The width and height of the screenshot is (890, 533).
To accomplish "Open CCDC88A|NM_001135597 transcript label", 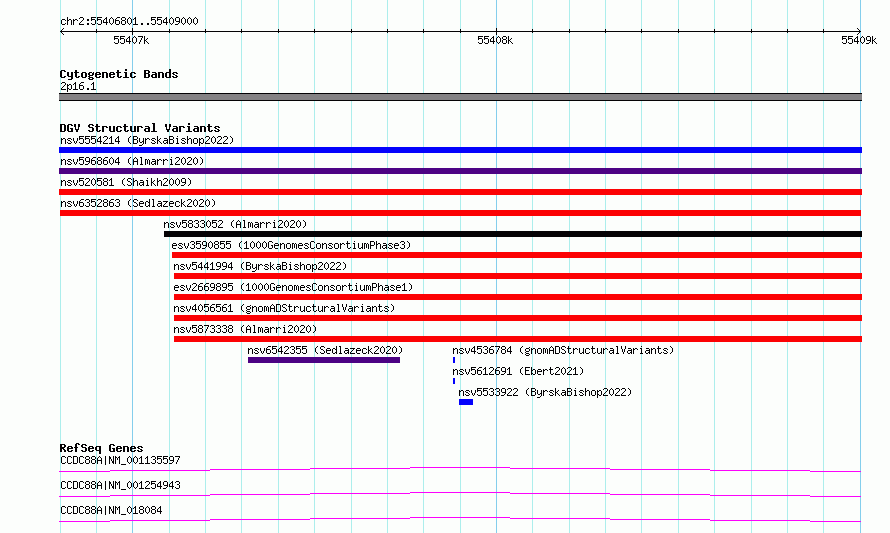I will pos(120,460).
